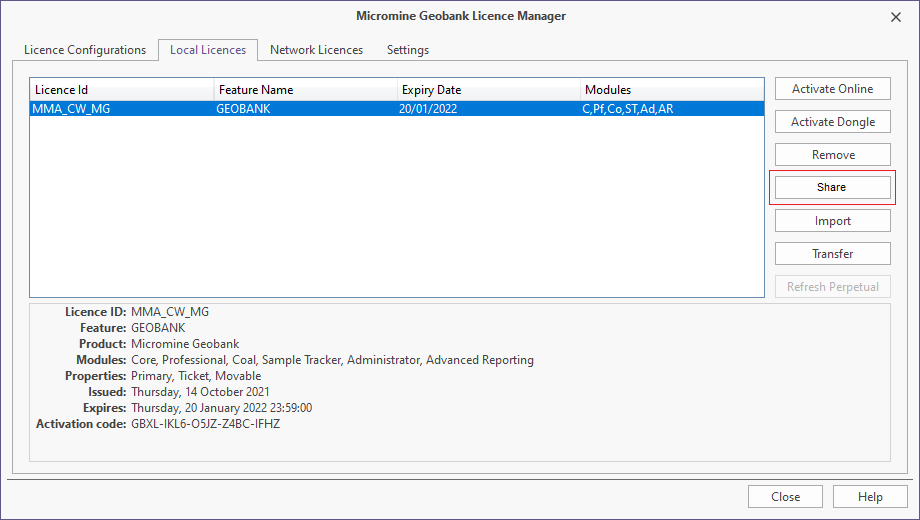Sort by the Modules column header
The height and width of the screenshot is (520, 920).
[672, 90]
